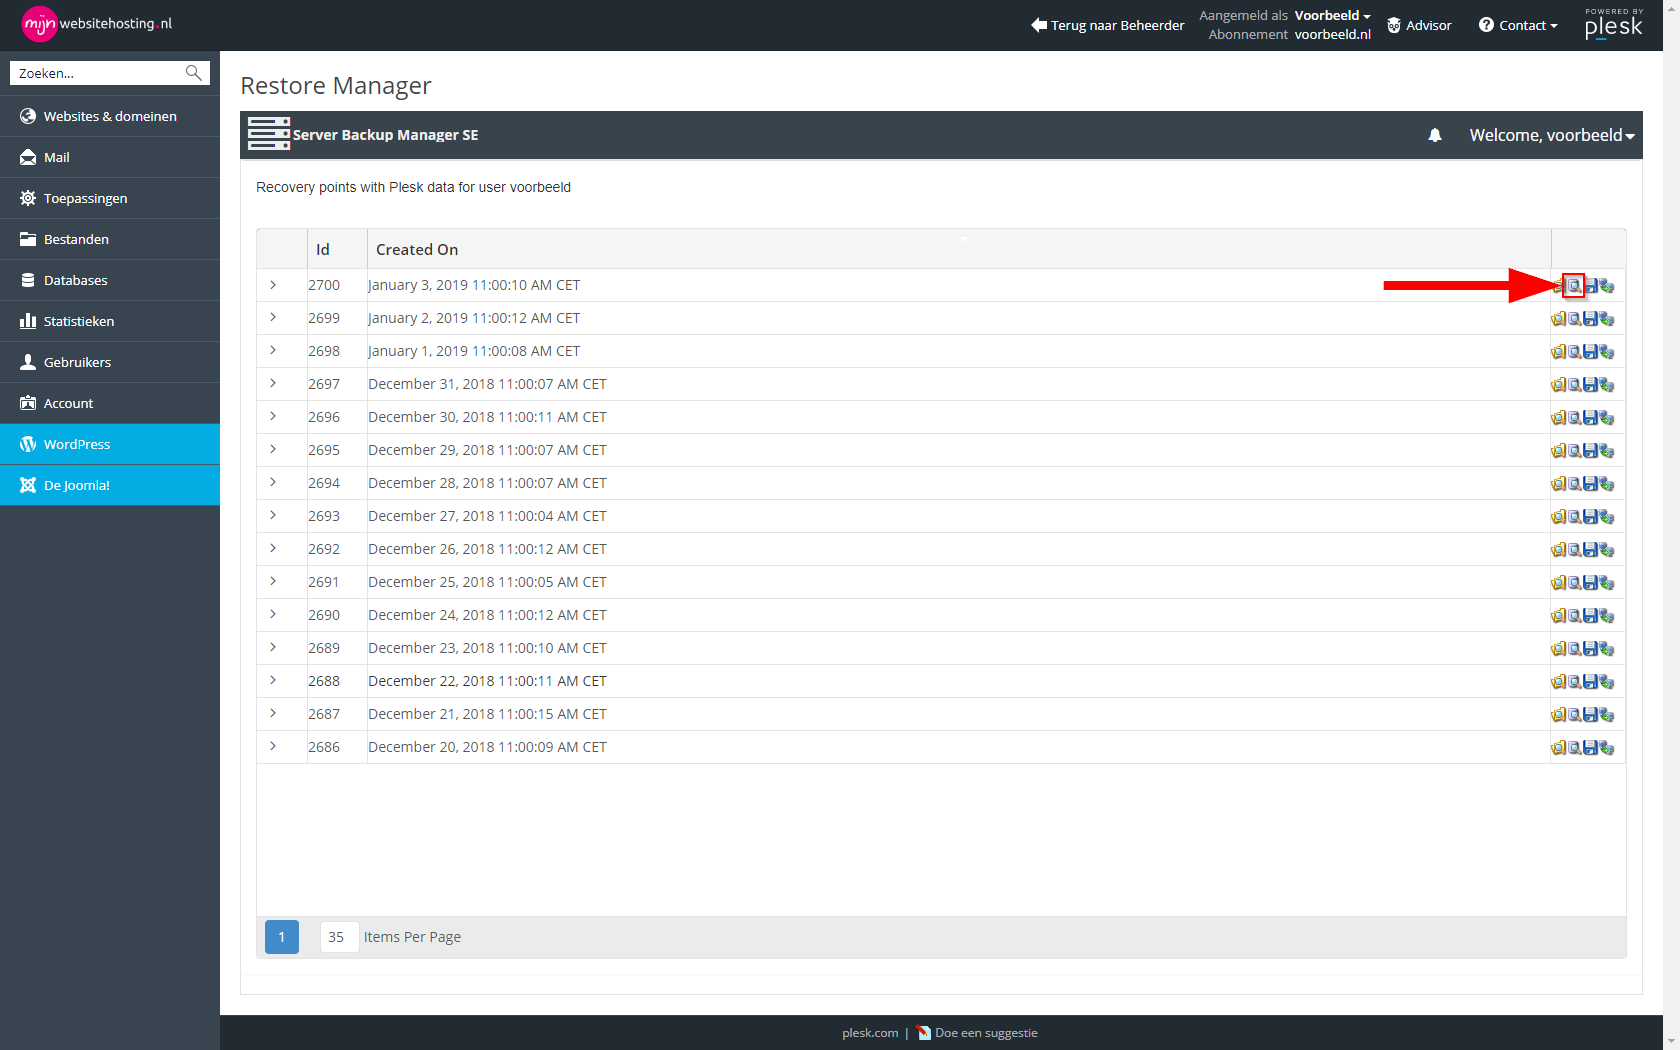Open the Advisor icon in header
Image resolution: width=1680 pixels, height=1050 pixels.
1394,25
